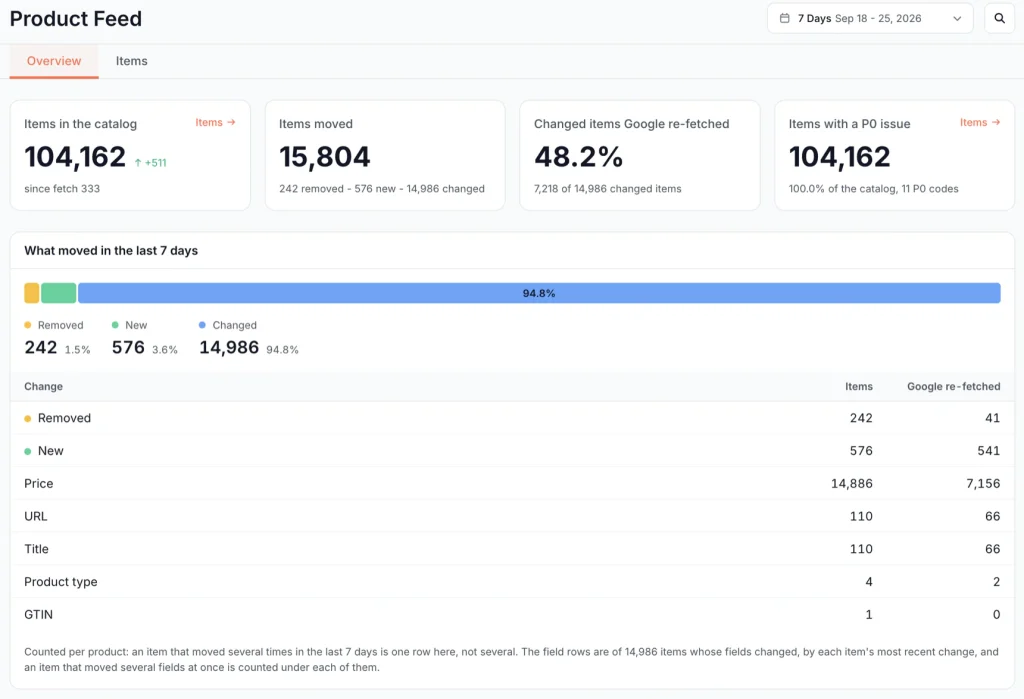Screen dimensions: 1024x699
Task: Switch to the Overview tab
Action: [x=54, y=61]
